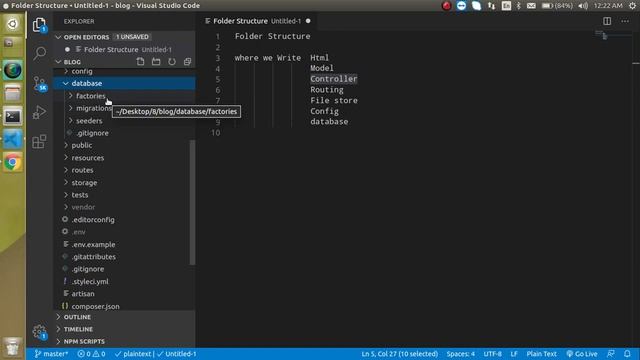Open Folder Structure in Open Editors list
The height and width of the screenshot is (360, 640).
tap(124, 49)
